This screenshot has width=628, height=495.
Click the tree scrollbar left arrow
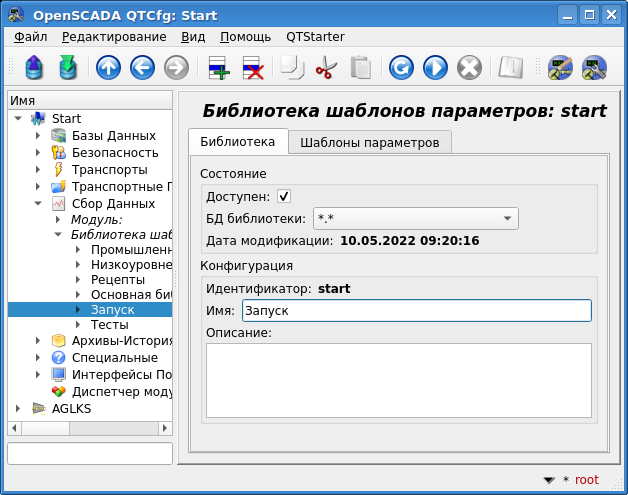pyautogui.click(x=14, y=428)
